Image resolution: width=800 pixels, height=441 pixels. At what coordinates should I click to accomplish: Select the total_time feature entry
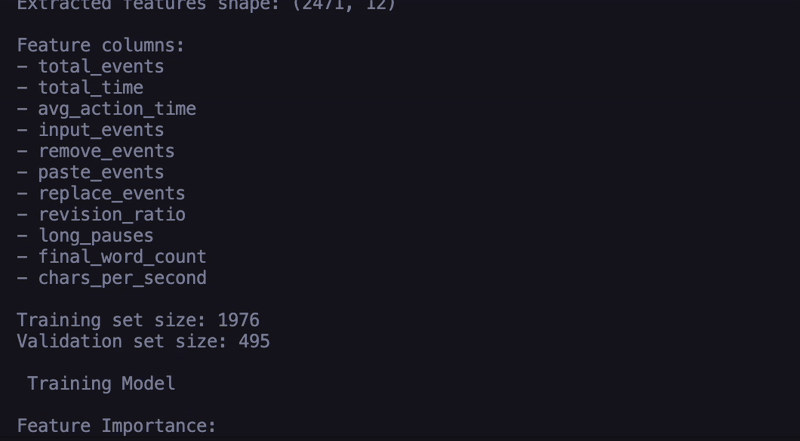pos(91,88)
